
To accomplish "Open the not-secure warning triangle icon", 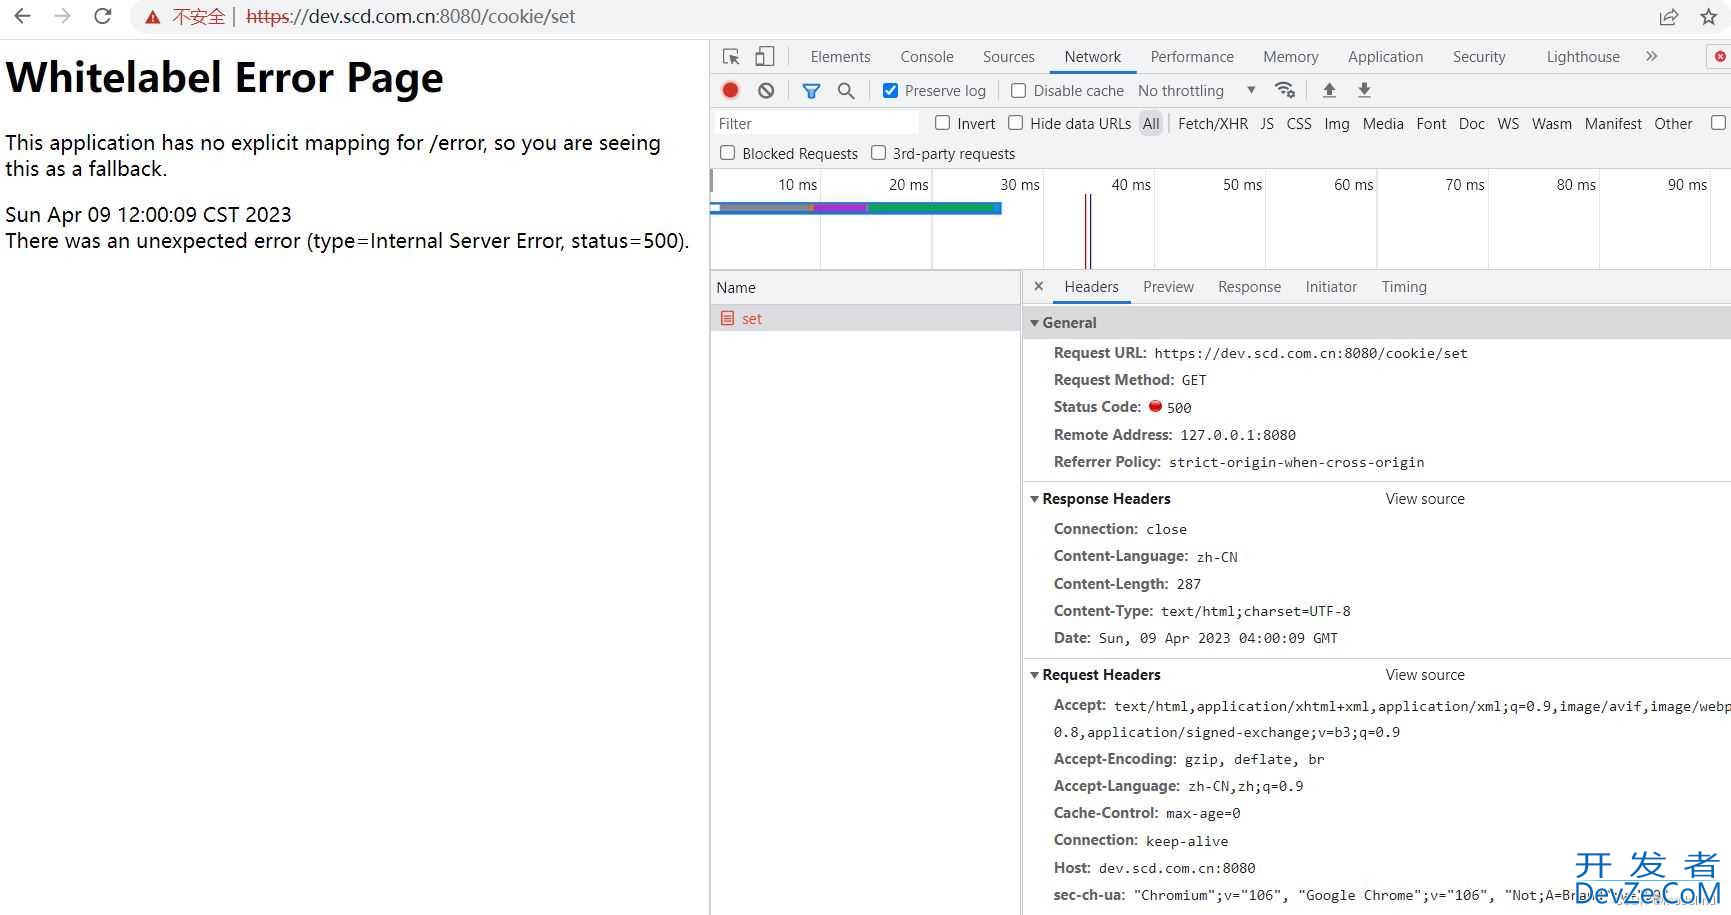I will [x=153, y=17].
